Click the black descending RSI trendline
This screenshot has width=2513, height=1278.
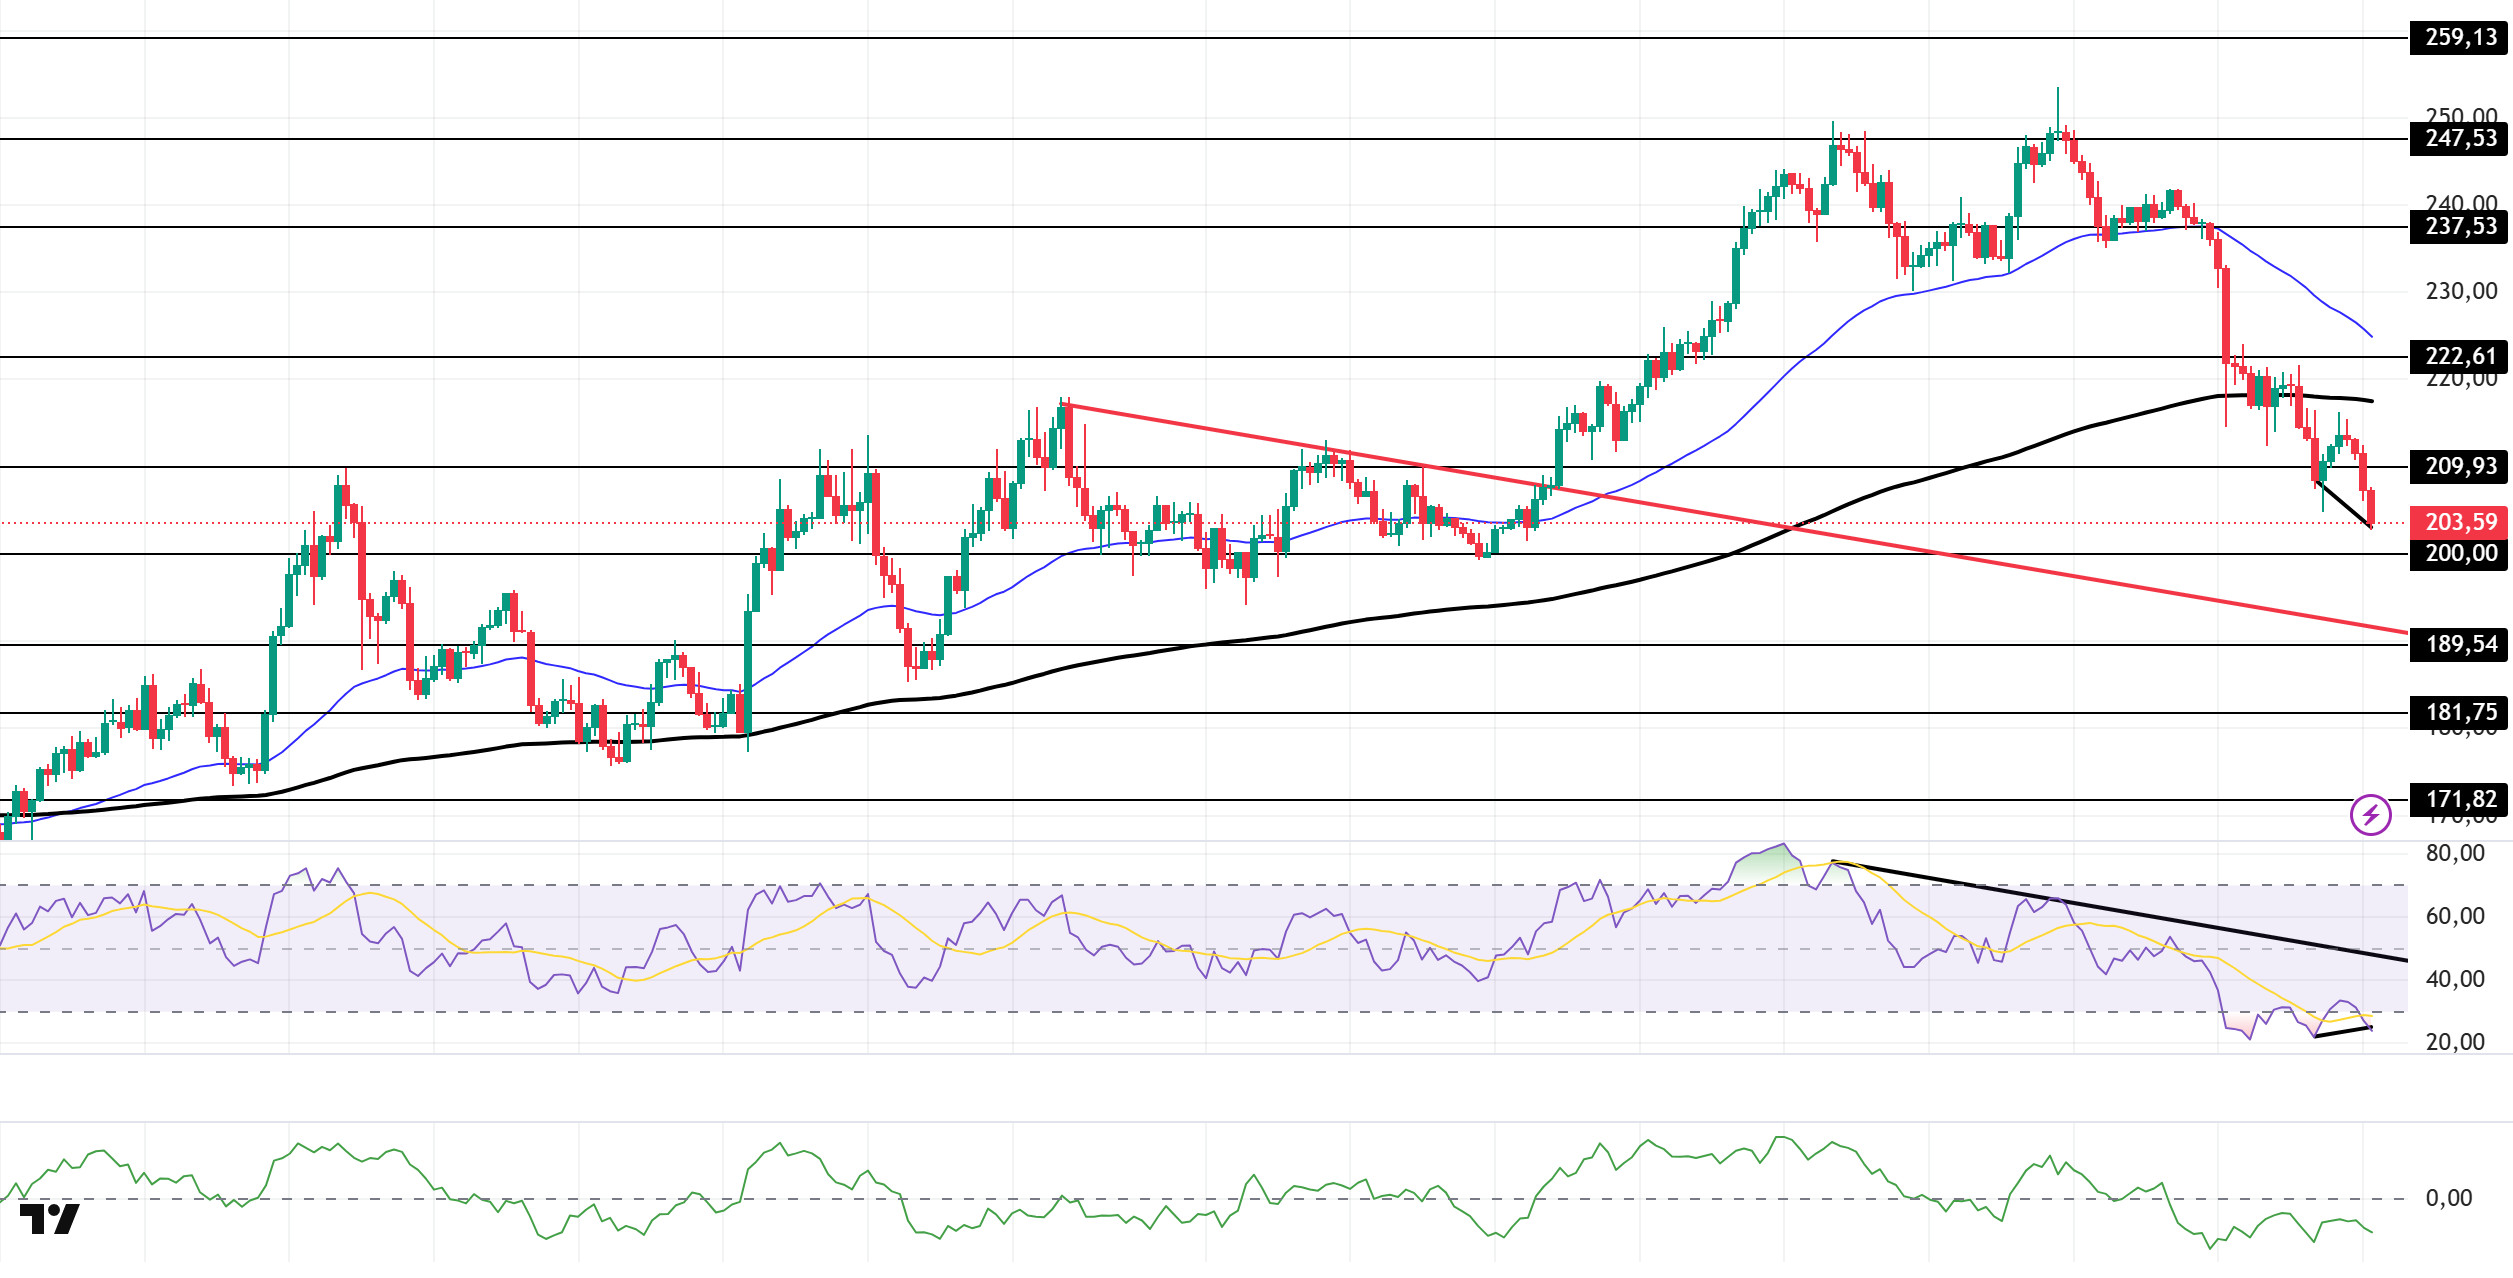2120,911
